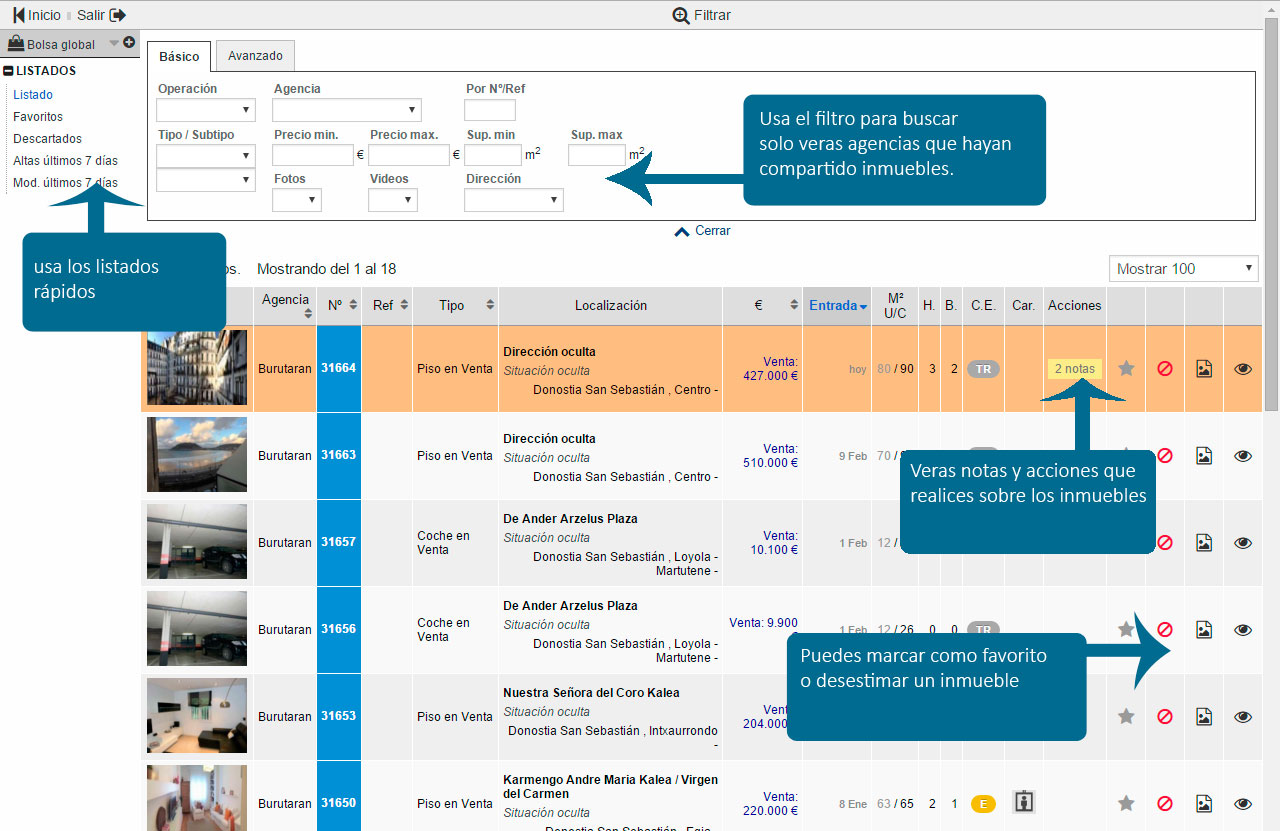This screenshot has width=1280, height=831.
Task: Sort by Ref column header
Action: click(x=387, y=306)
